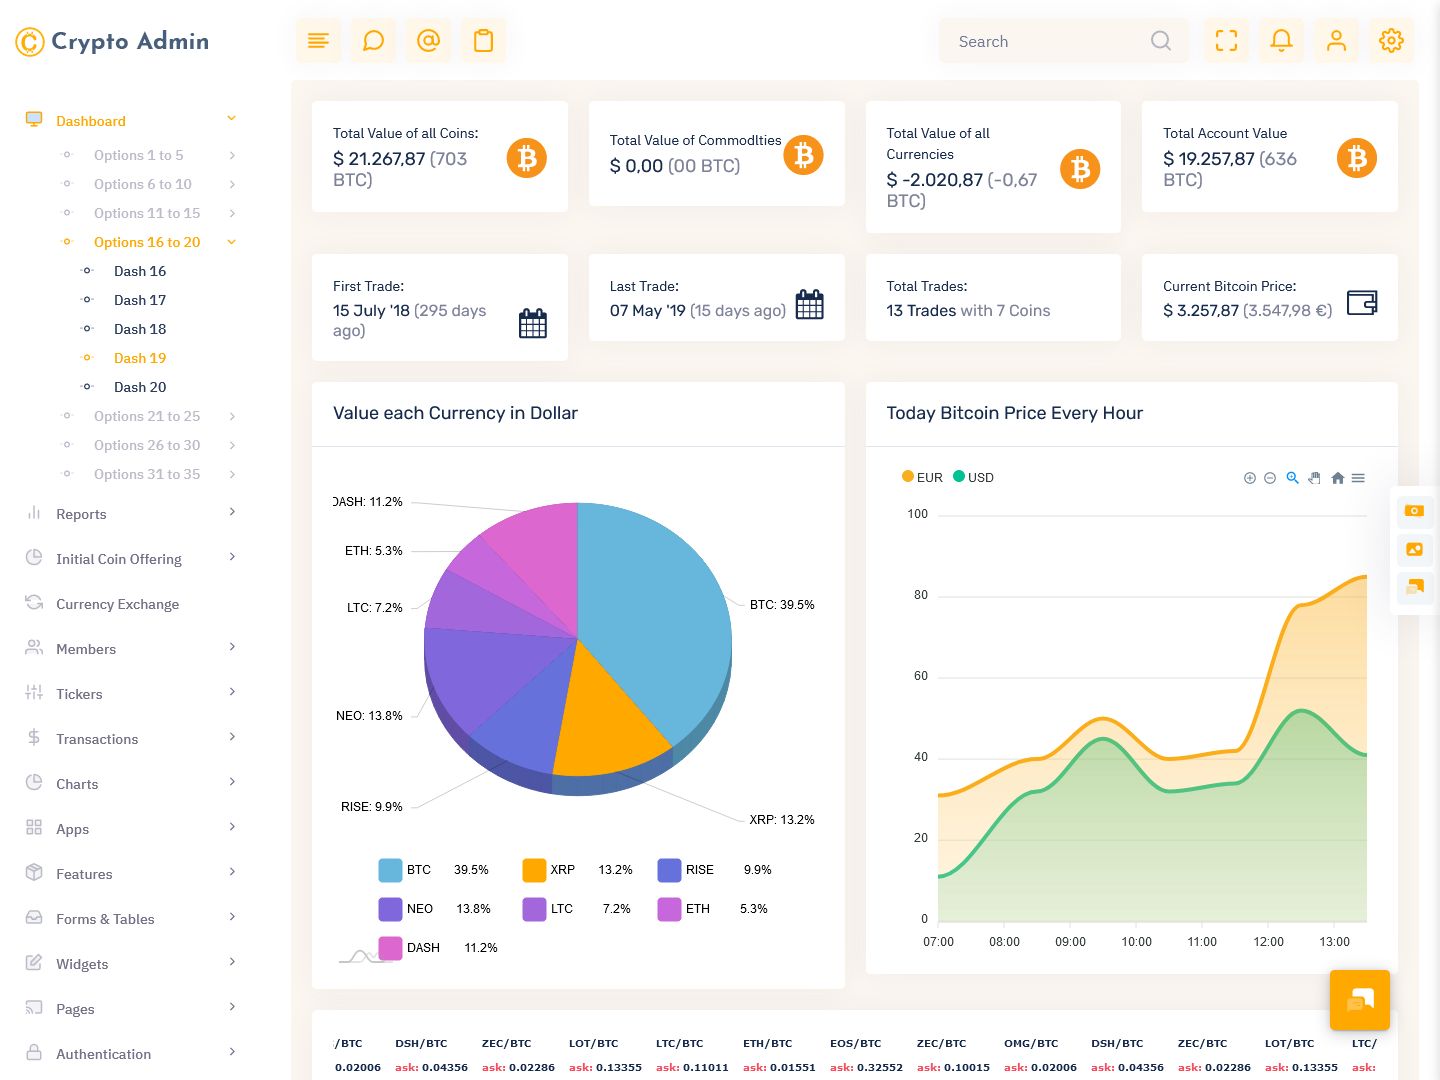This screenshot has width=1440, height=1080.
Task: Open Currency Exchange page
Action: 118,604
